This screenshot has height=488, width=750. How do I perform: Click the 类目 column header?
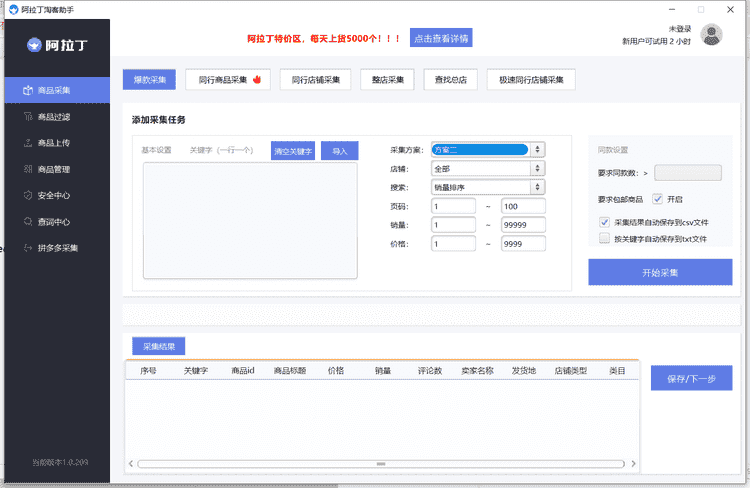click(617, 370)
